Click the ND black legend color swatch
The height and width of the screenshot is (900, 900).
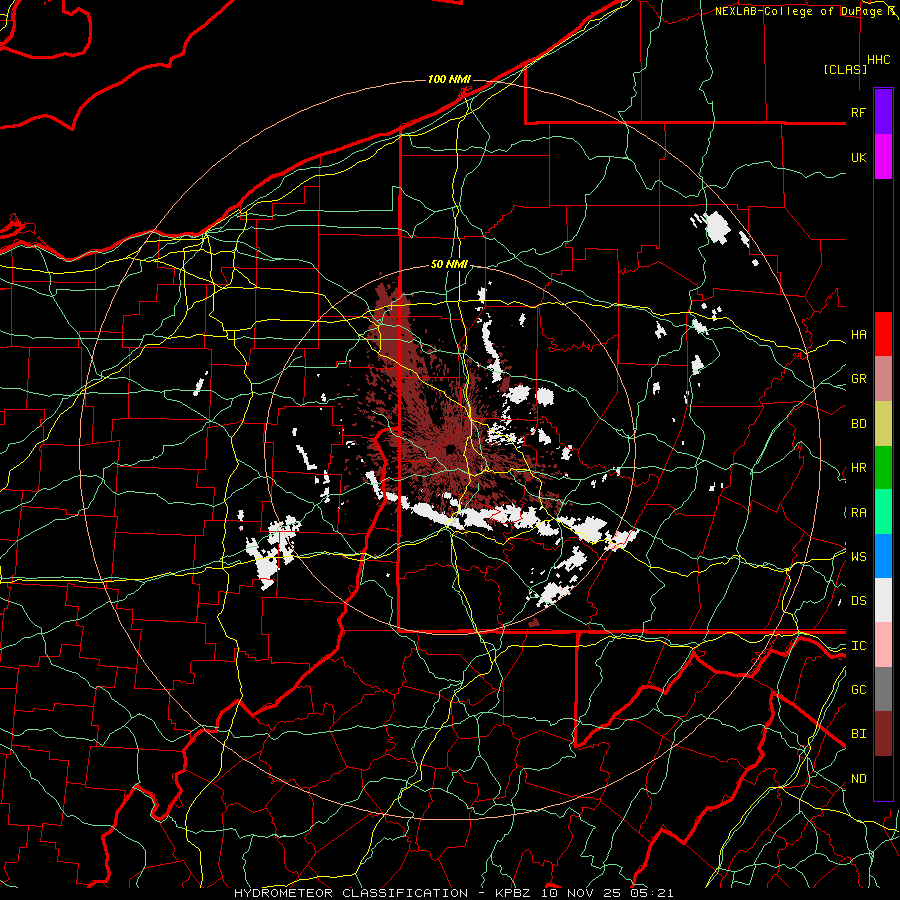pyautogui.click(x=883, y=778)
